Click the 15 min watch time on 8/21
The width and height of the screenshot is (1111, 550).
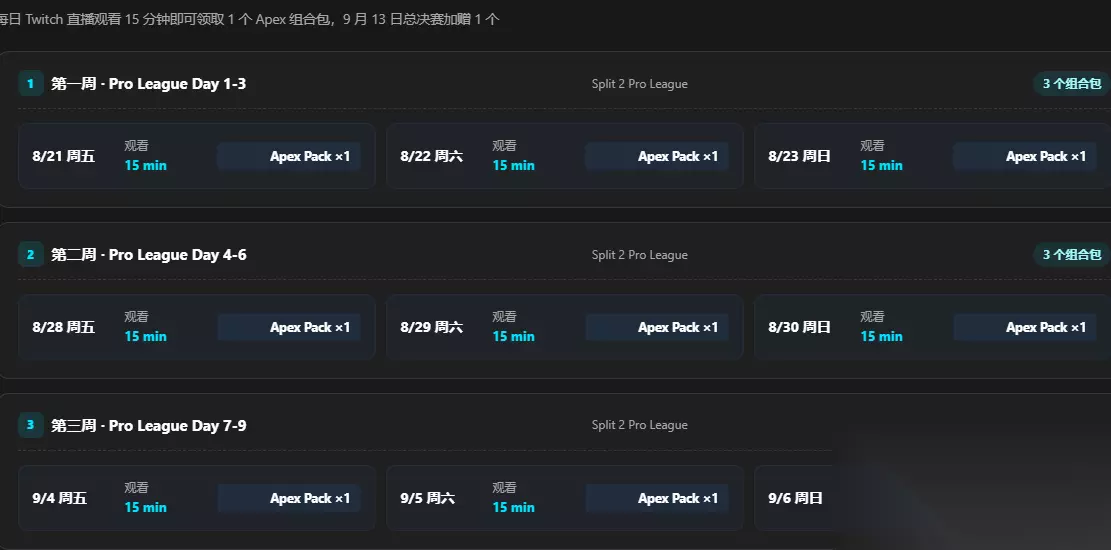tap(146, 165)
